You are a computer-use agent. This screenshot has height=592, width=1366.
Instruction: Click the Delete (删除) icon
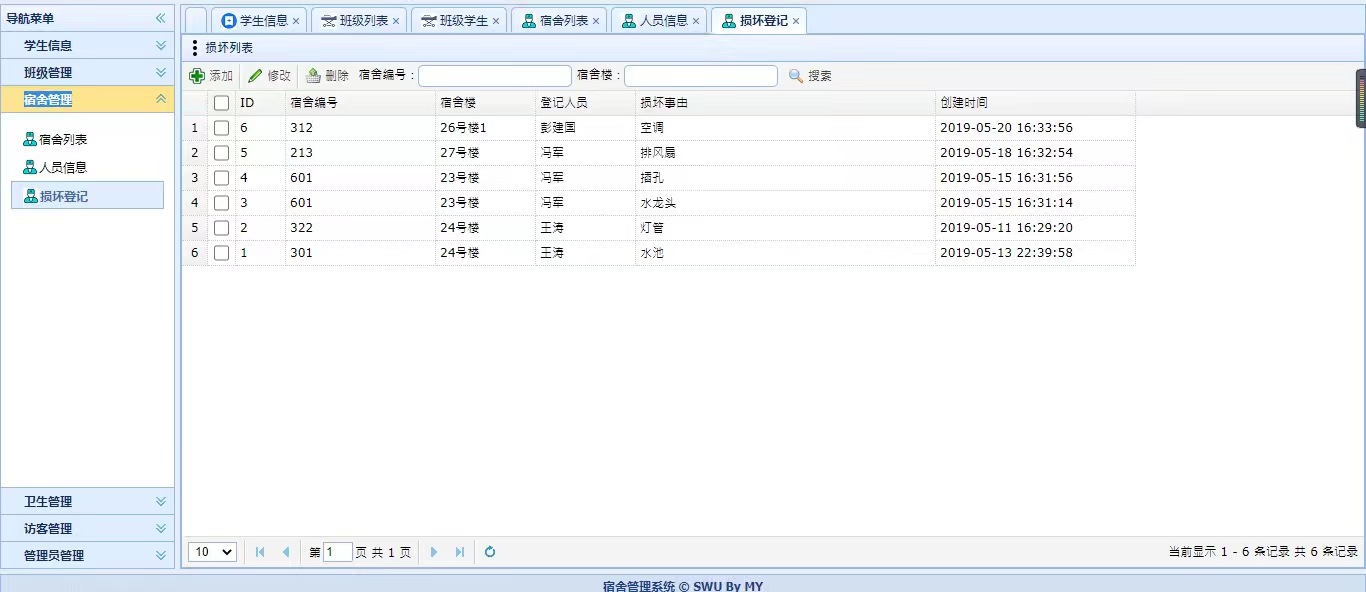pos(313,76)
